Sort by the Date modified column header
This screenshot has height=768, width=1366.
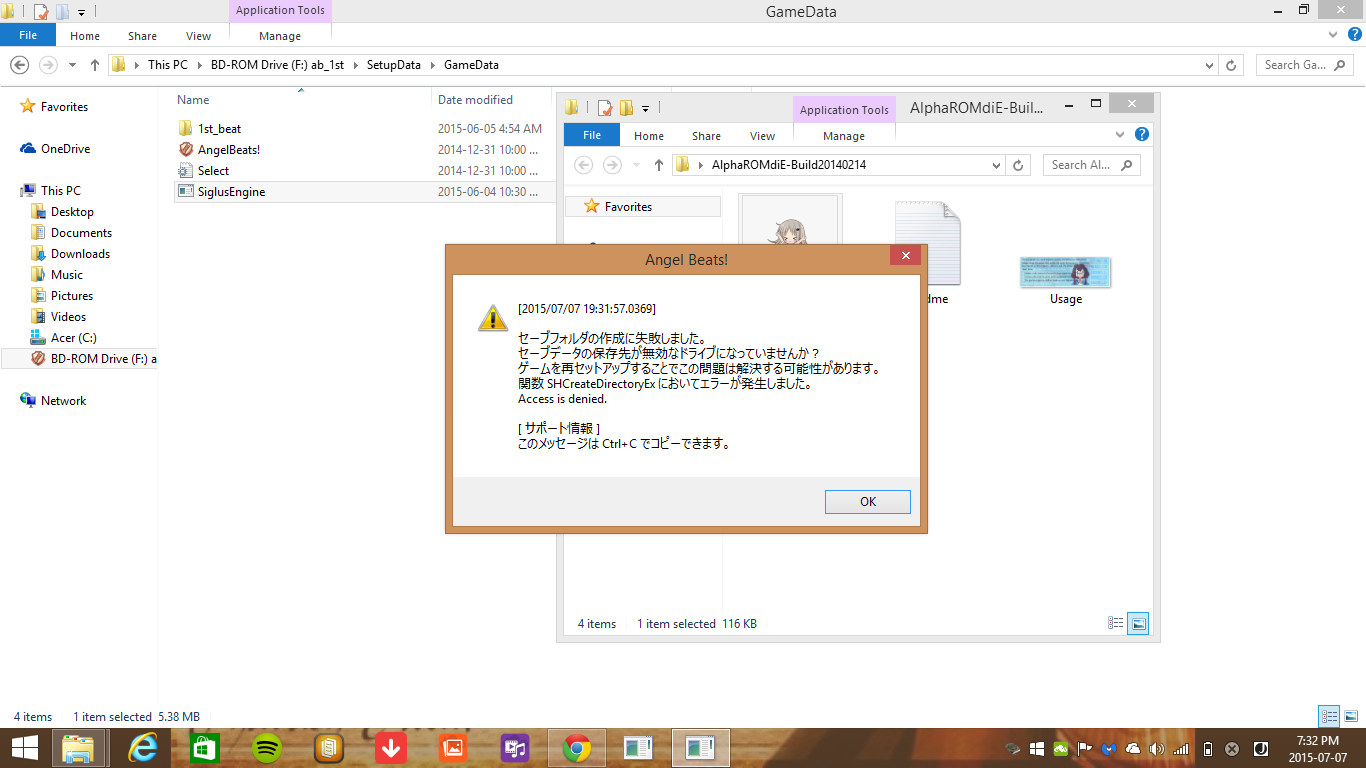pos(475,100)
